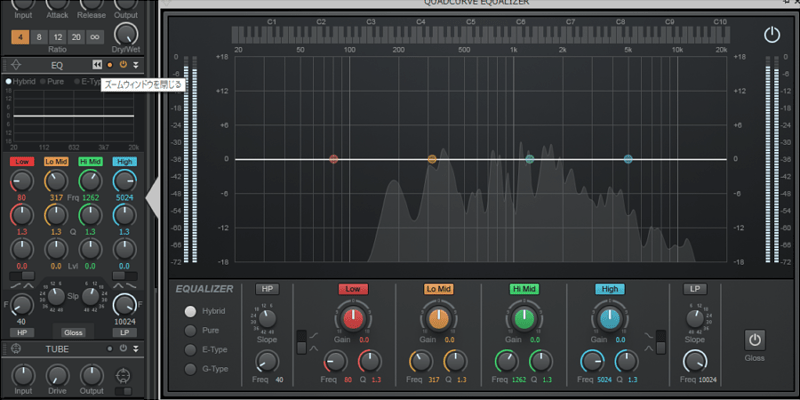Enable the LP filter button in fly-out
Screen dimensions: 800x400
point(695,289)
